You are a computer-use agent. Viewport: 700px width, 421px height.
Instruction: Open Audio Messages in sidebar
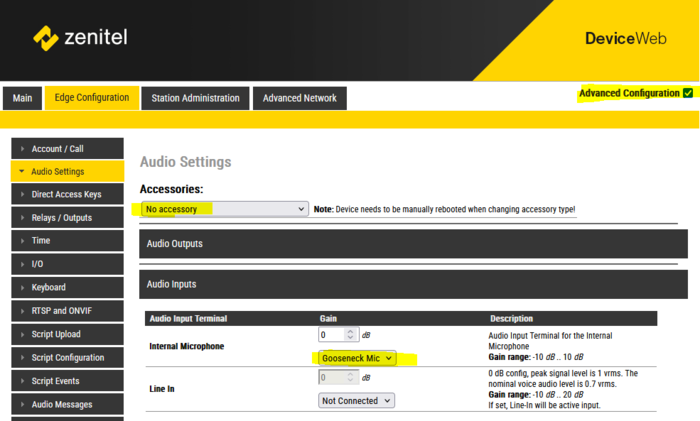(66, 404)
